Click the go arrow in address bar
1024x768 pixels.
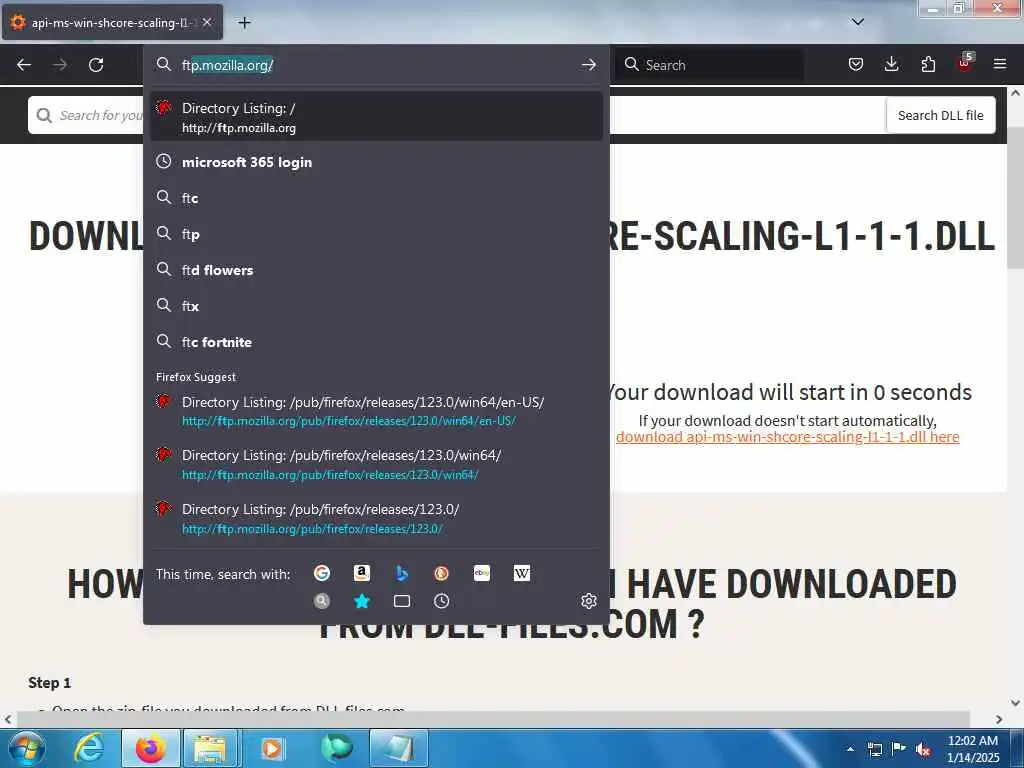pos(588,65)
